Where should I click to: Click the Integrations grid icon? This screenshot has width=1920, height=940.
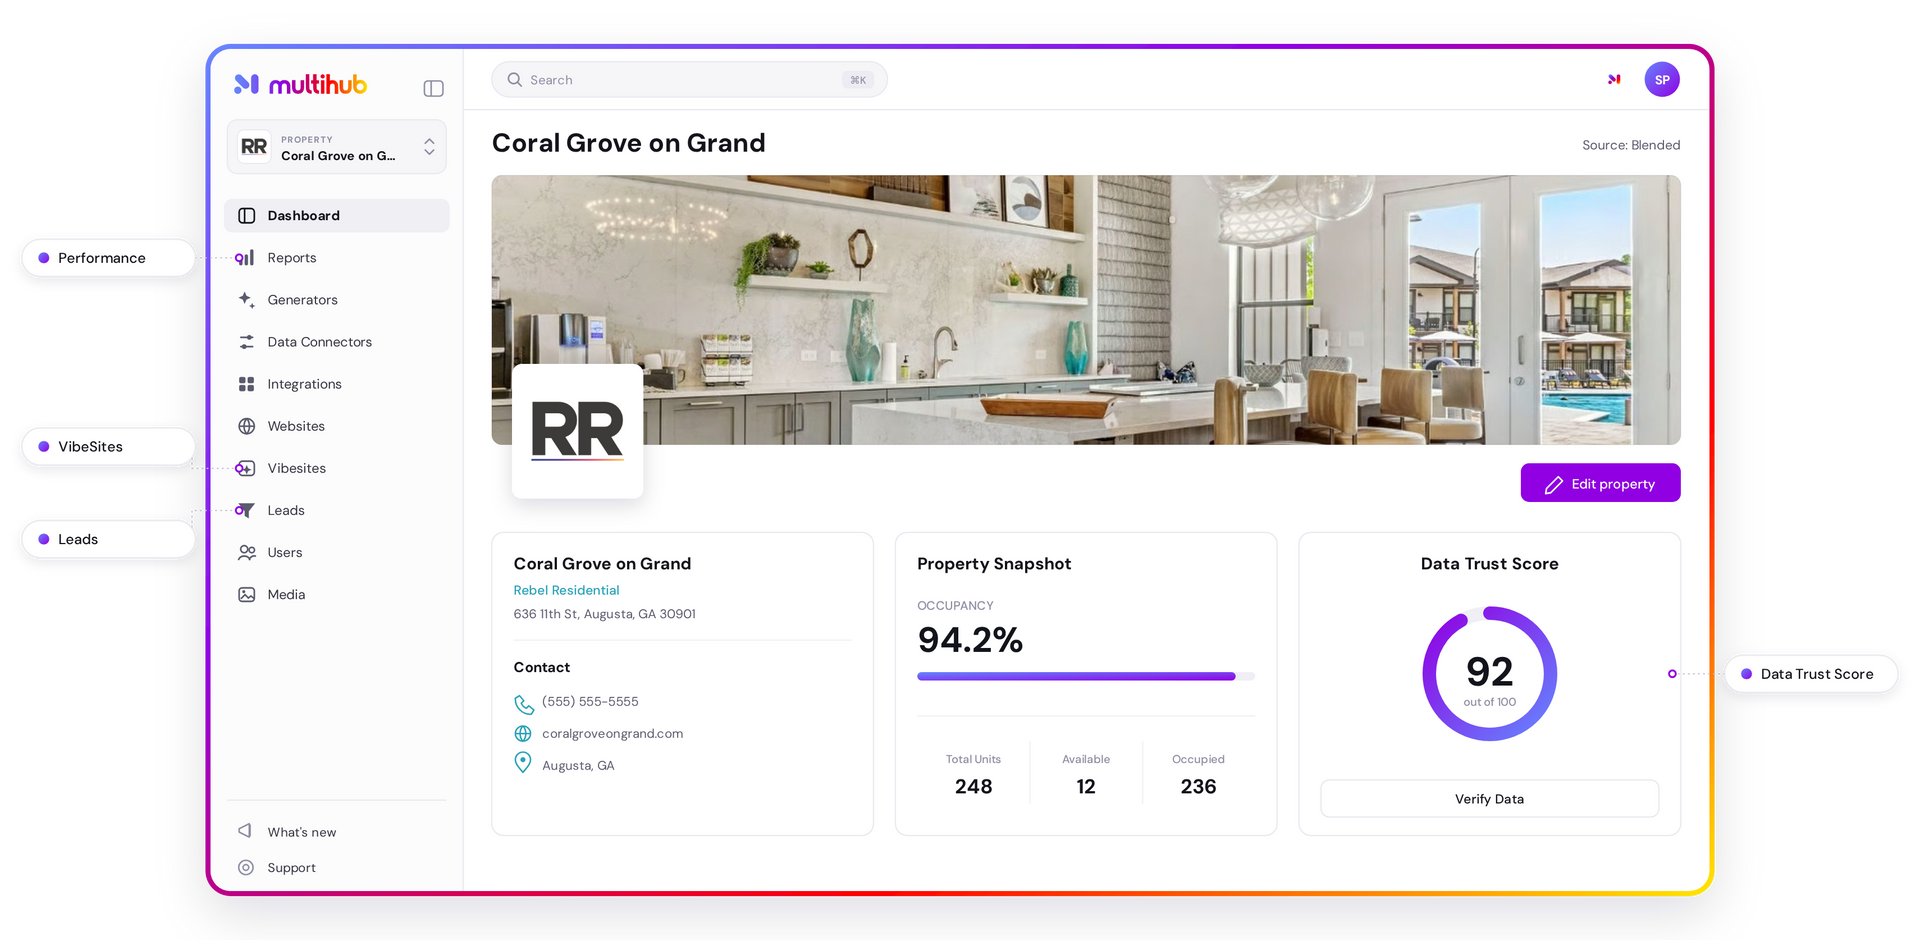(246, 384)
